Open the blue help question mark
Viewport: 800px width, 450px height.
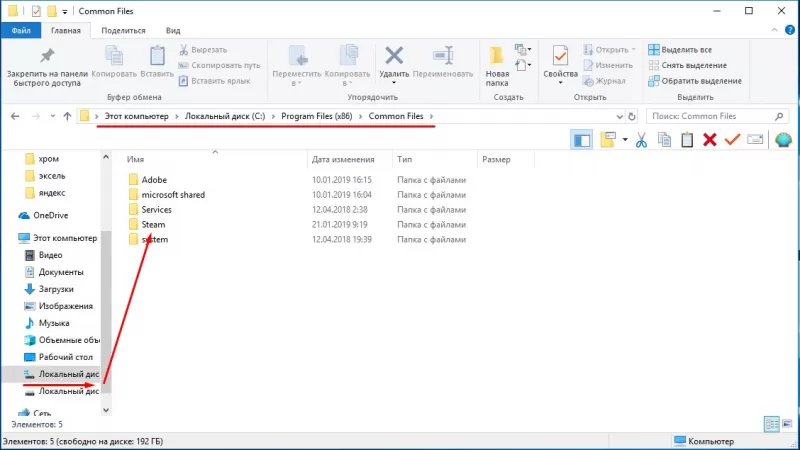click(790, 30)
